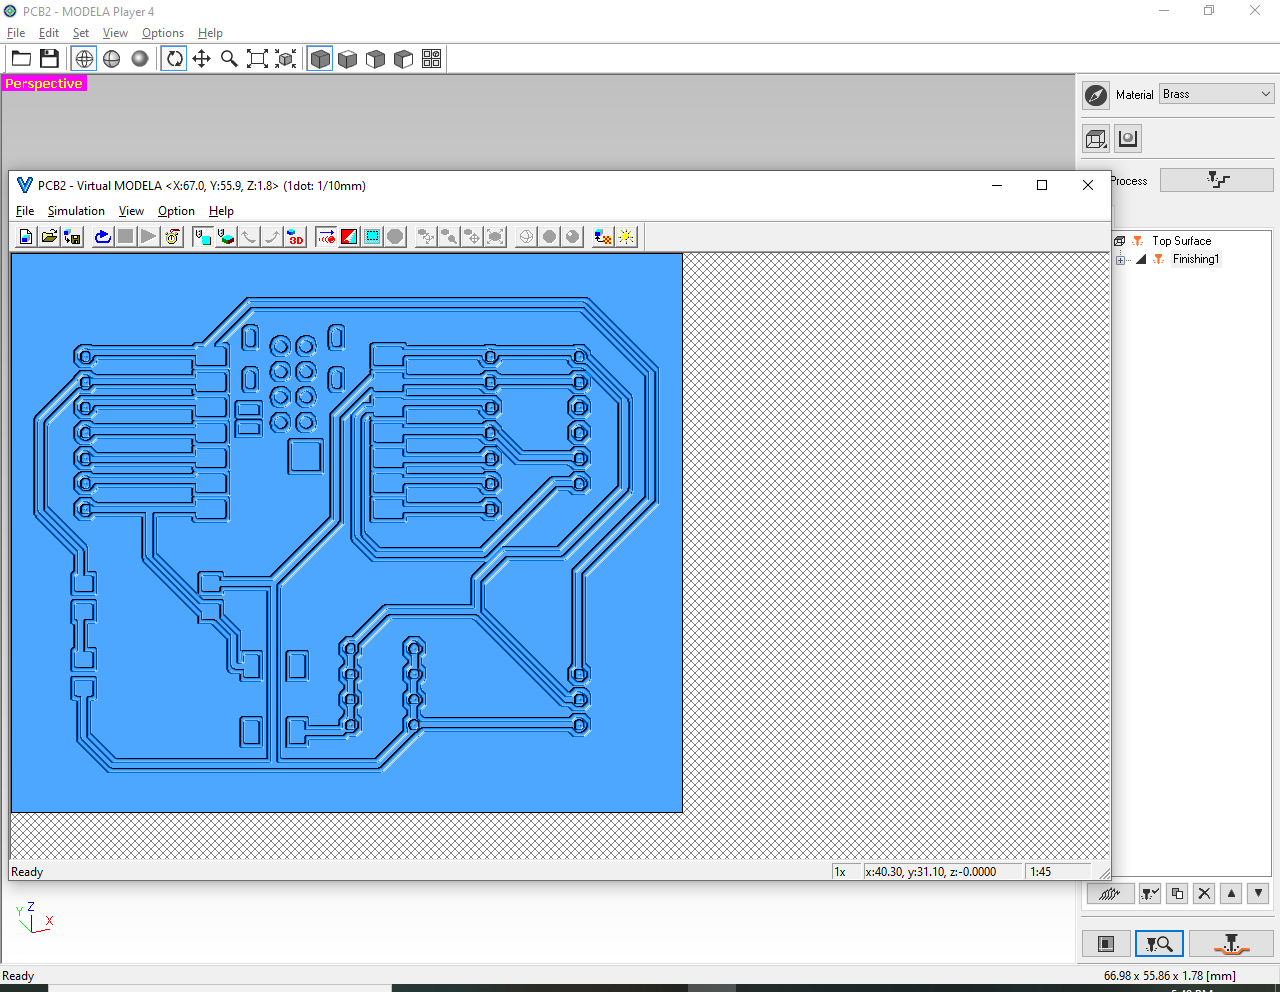1280x992 pixels.
Task: Open the Material dropdown showing Brass
Action: pos(1216,93)
